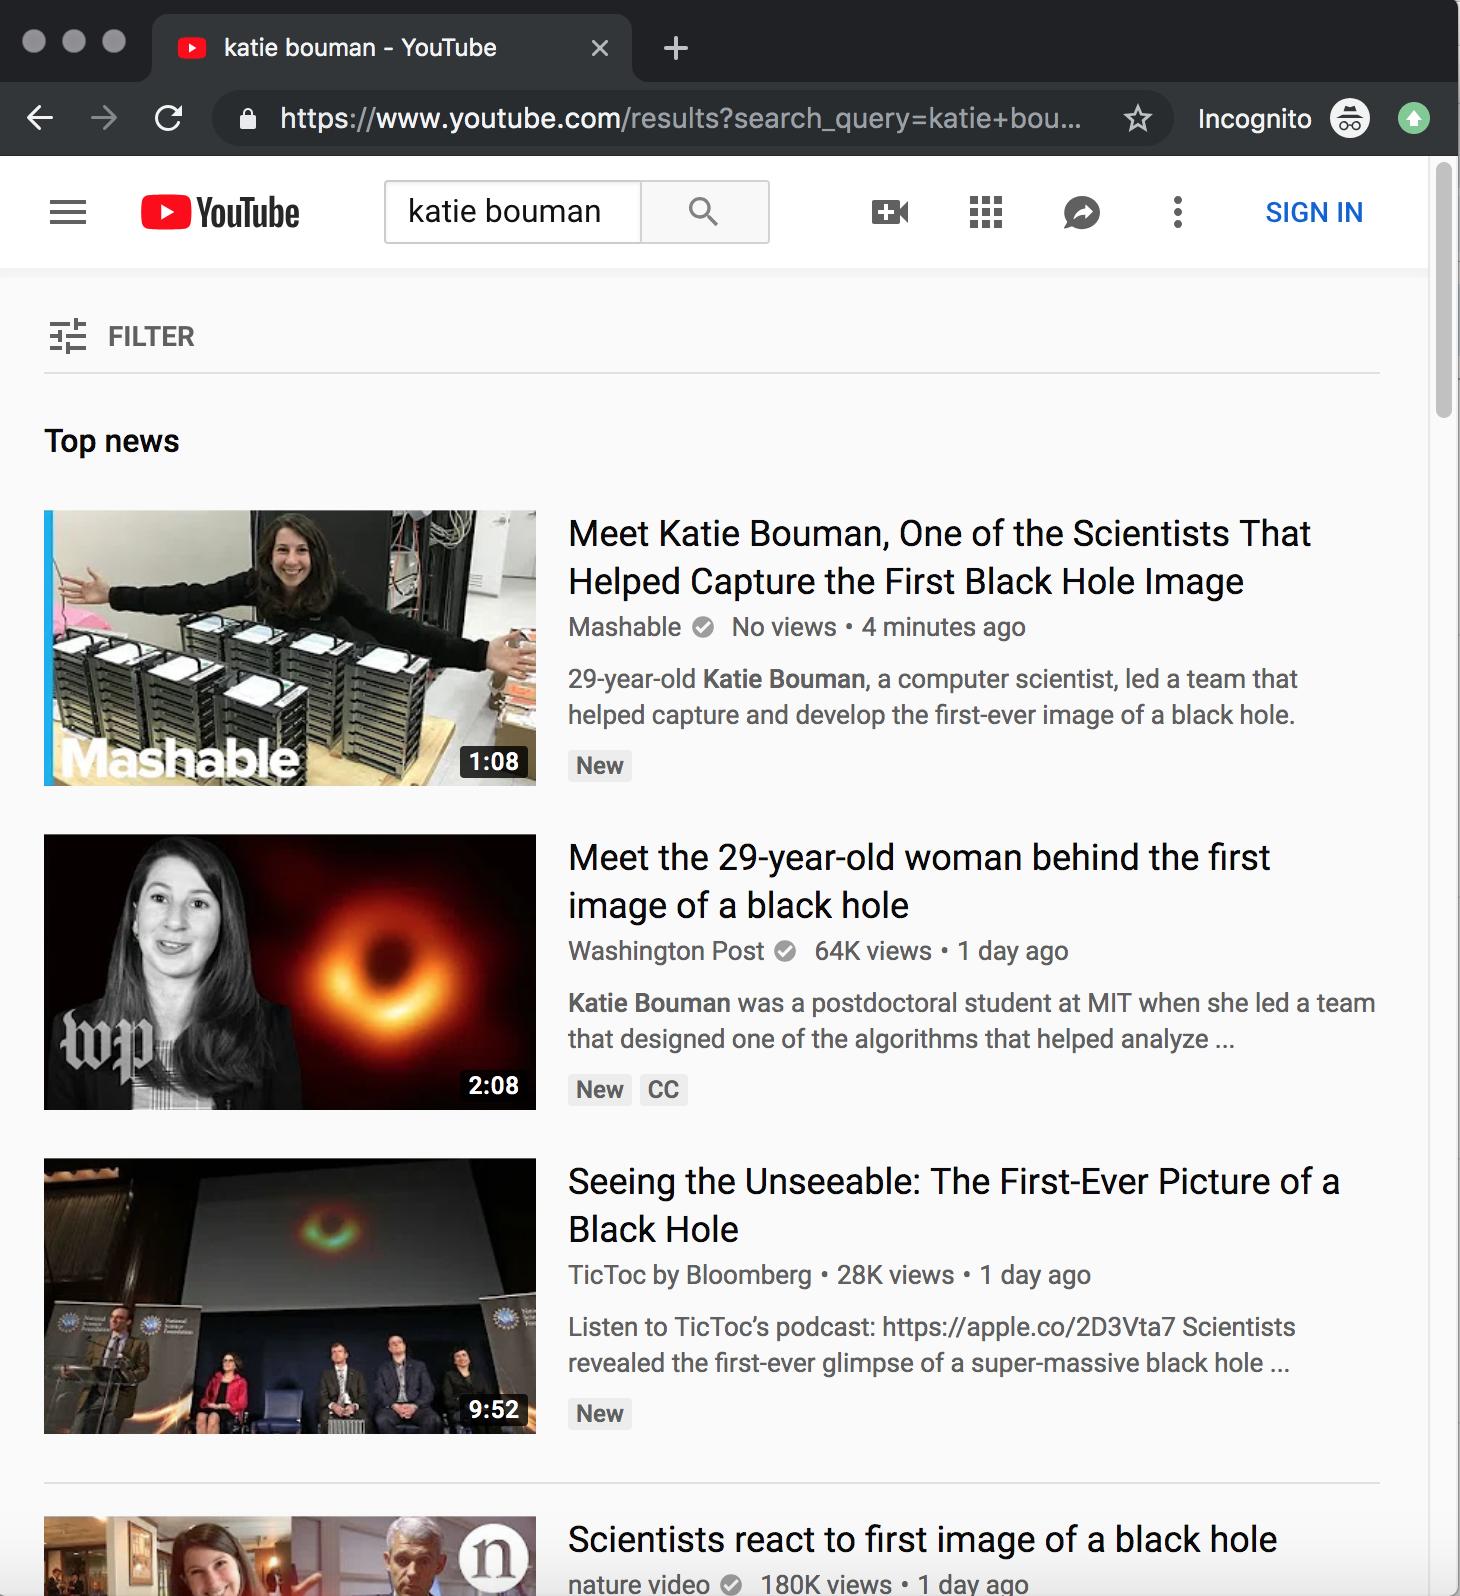
Task: Open the Washington Post channel link
Action: (666, 951)
